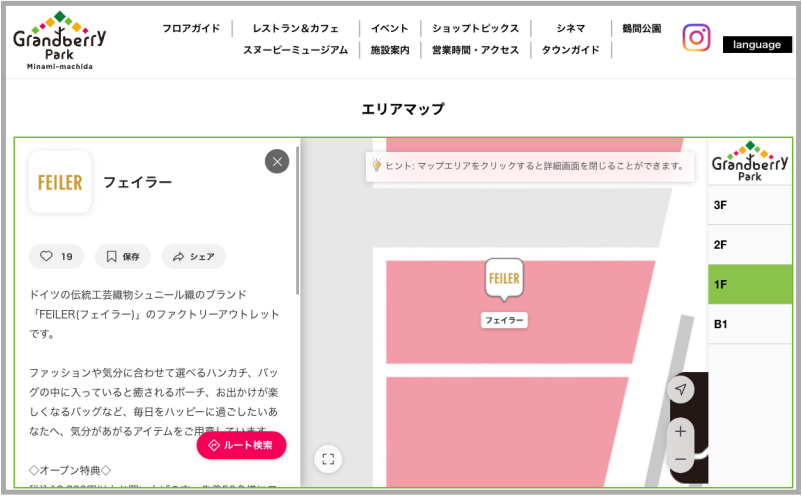Image resolution: width=802 pixels, height=496 pixels.
Task: Open the Instagram icon link
Action: [696, 38]
